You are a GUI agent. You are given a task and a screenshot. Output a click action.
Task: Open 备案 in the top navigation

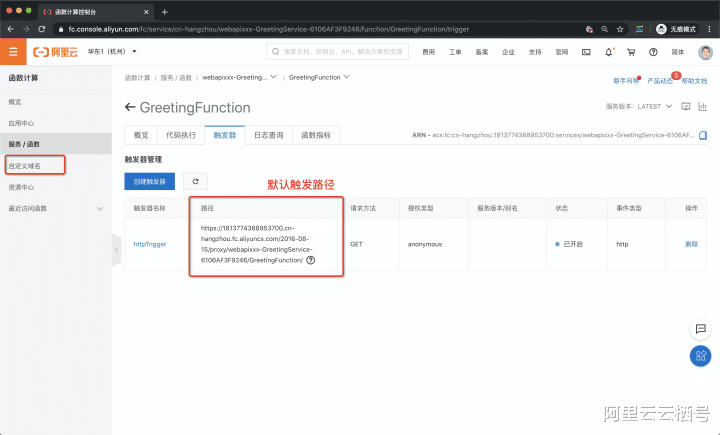tap(482, 52)
